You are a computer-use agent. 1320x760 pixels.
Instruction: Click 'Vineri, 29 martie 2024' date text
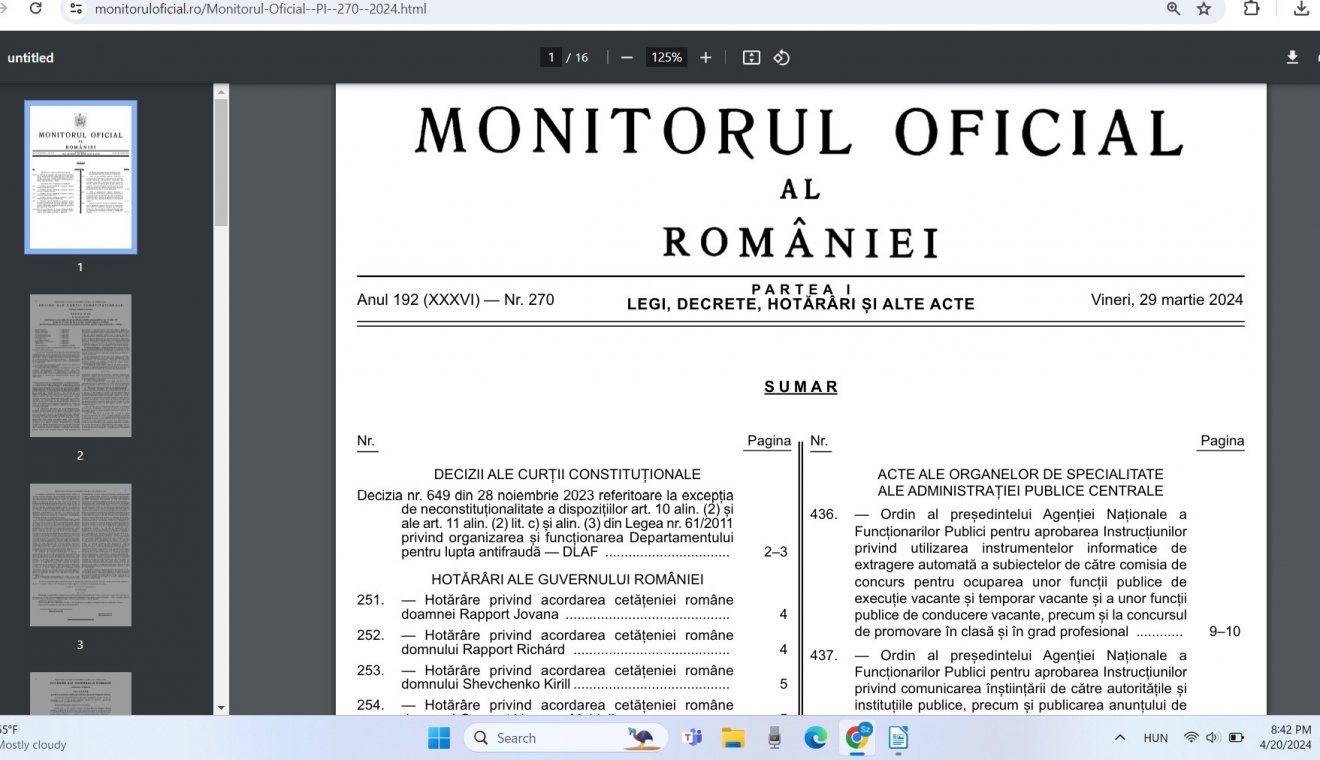point(1167,300)
